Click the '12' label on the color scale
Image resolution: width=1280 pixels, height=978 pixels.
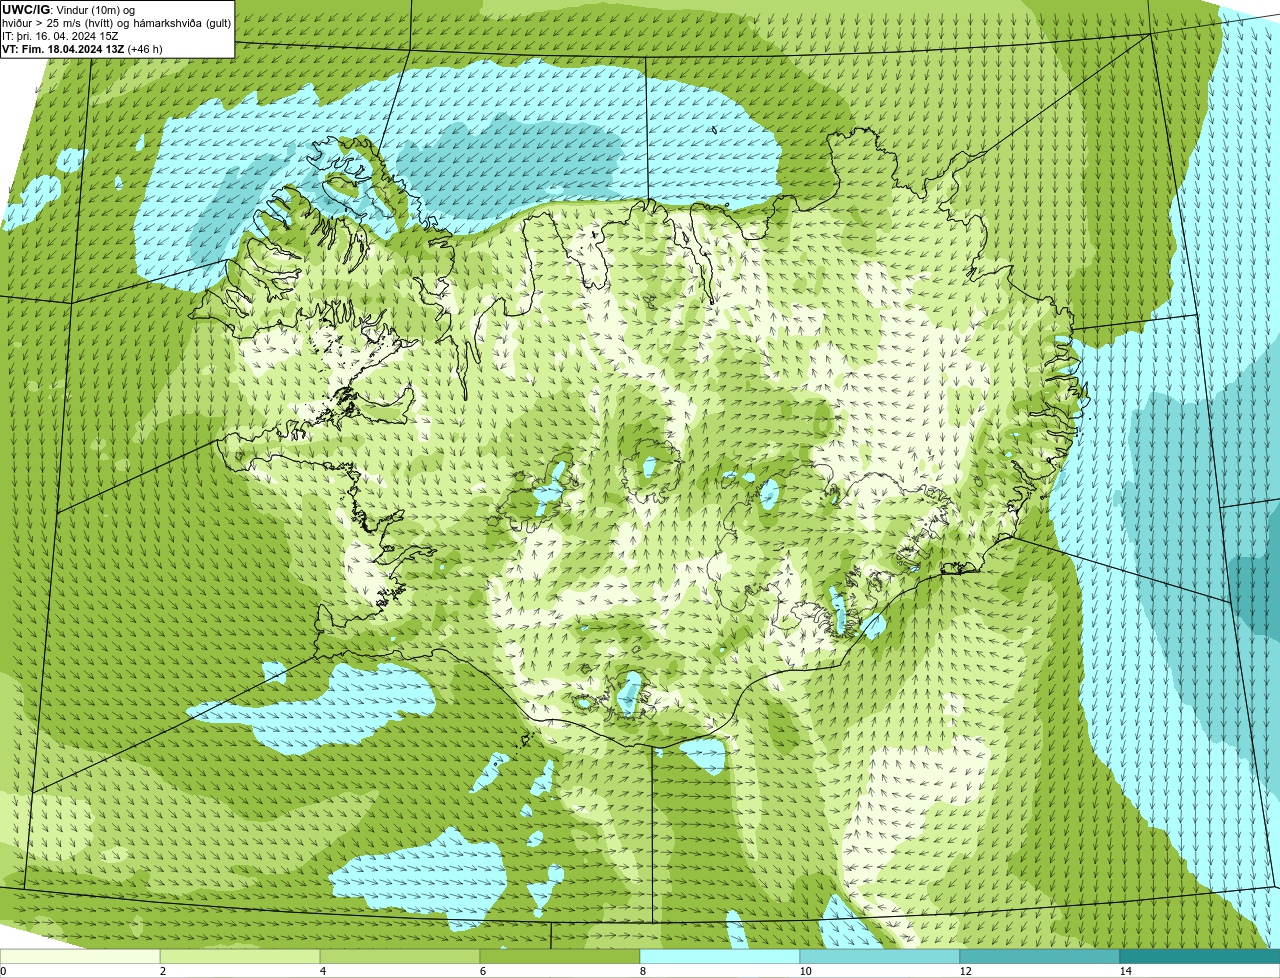tap(965, 971)
